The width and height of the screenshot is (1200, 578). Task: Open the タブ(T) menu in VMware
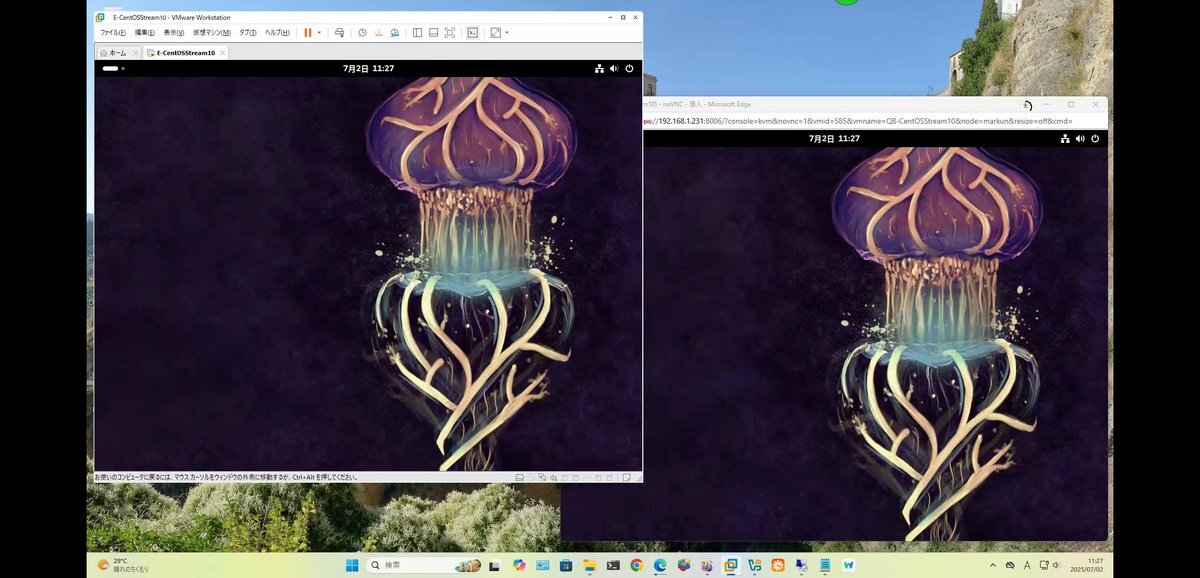247,32
